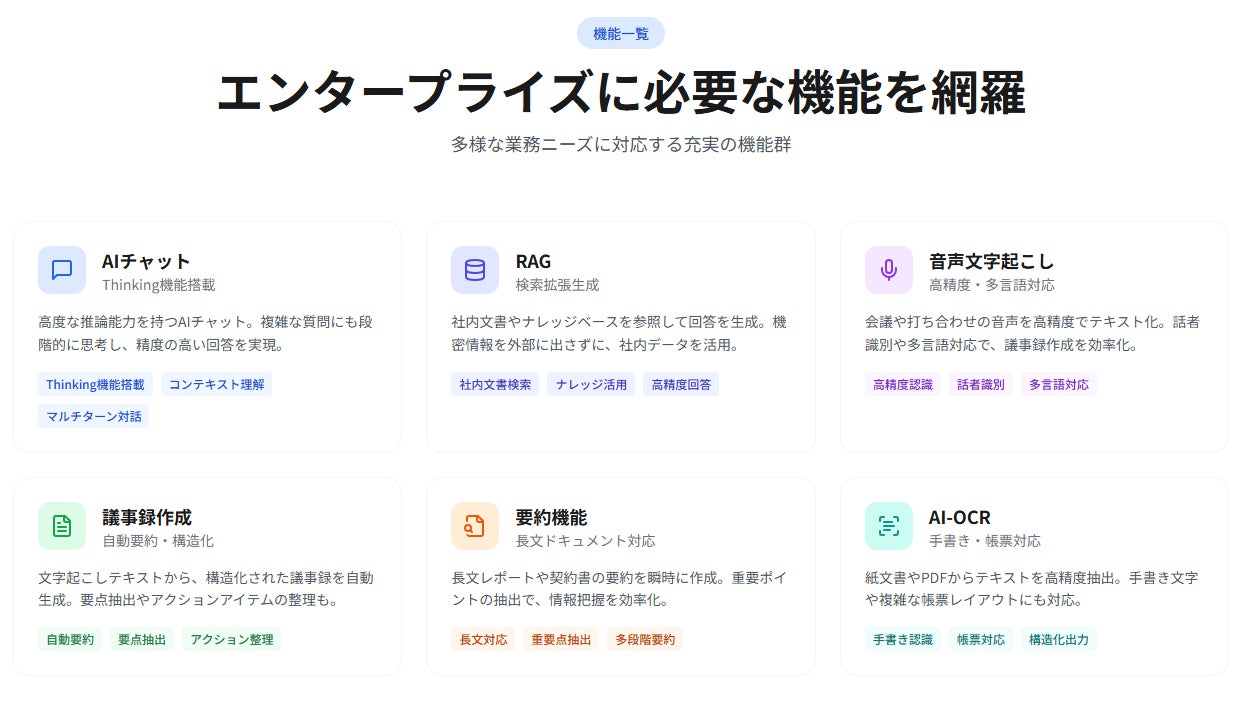Select the コンテキスト理解 tag

point(216,384)
